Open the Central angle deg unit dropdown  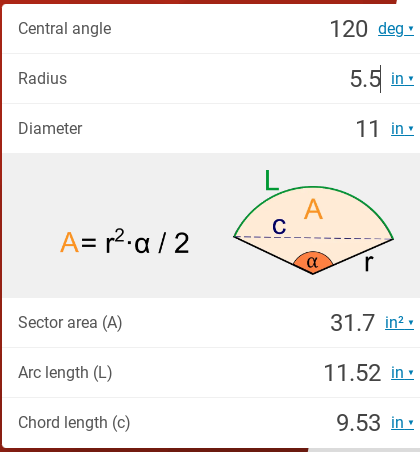tap(396, 29)
